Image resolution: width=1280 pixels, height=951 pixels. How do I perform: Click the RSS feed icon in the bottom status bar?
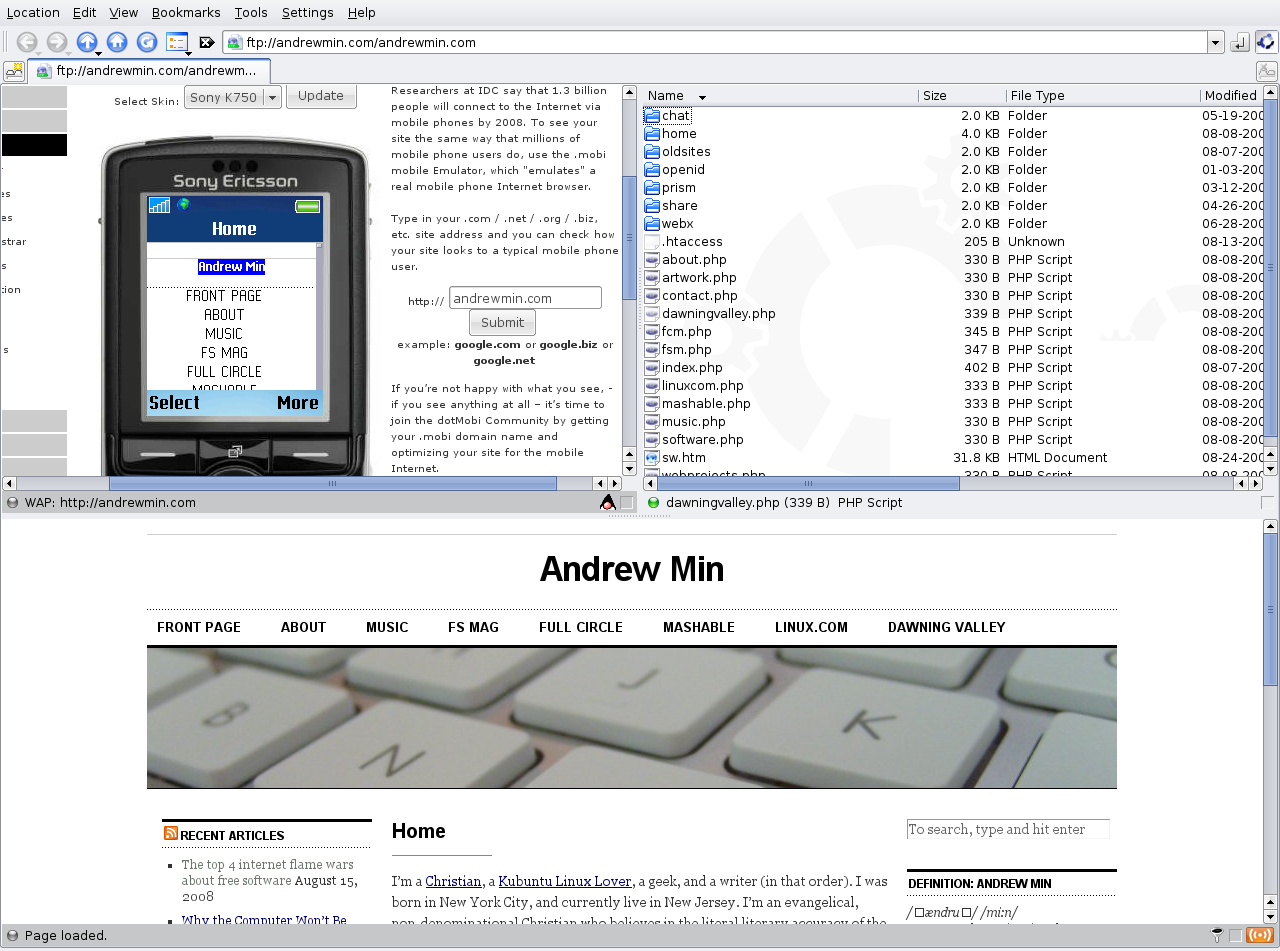tap(1259, 936)
